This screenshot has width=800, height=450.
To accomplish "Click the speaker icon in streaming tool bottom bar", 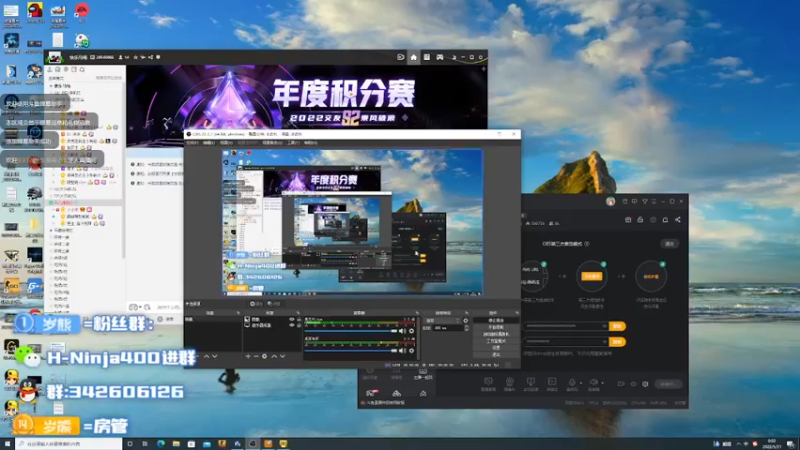I will 593,382.
